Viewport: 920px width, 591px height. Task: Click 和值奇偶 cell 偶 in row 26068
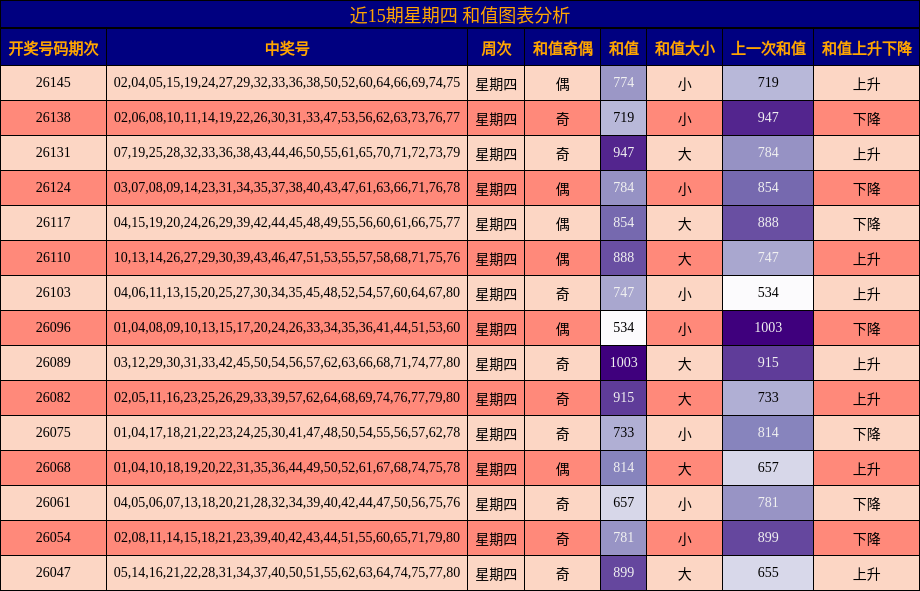(562, 469)
